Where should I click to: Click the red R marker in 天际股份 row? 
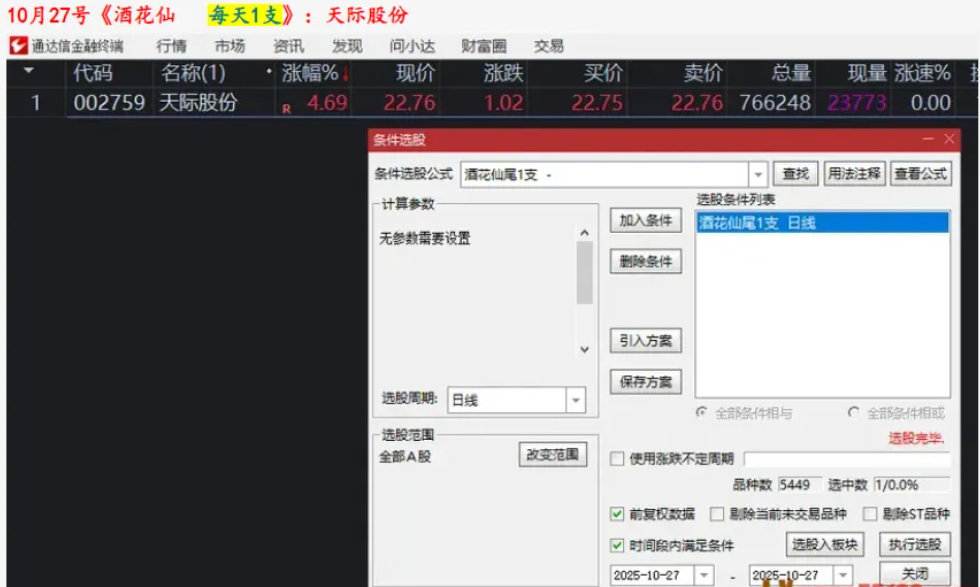287,108
